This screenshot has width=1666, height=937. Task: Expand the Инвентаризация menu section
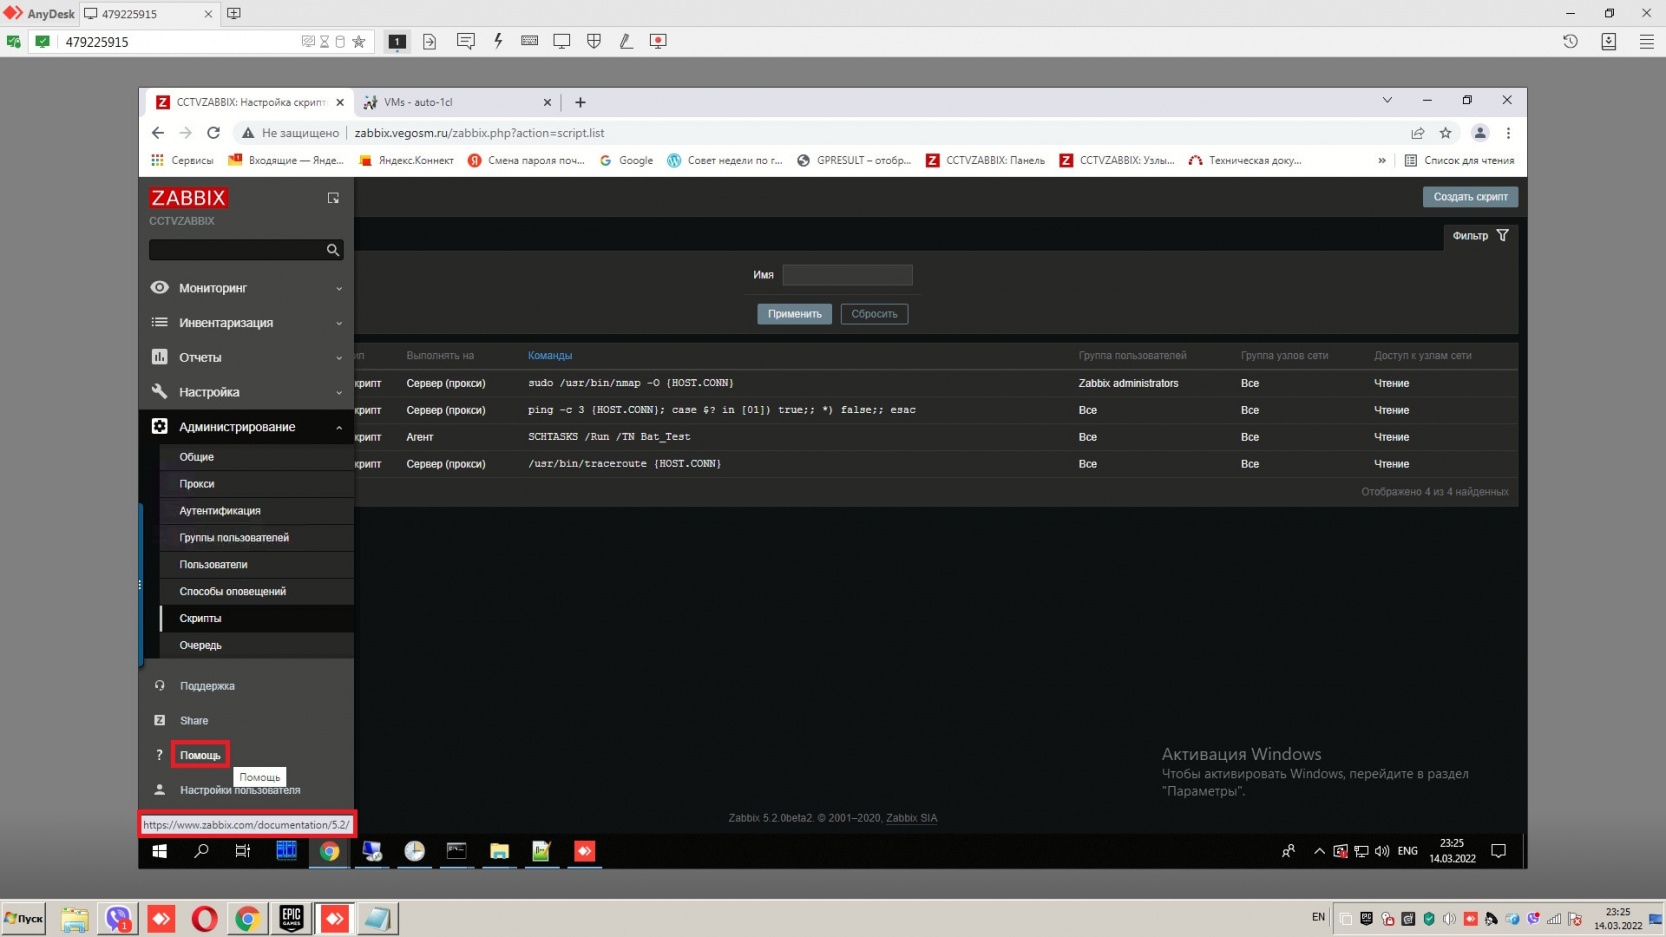coord(246,323)
